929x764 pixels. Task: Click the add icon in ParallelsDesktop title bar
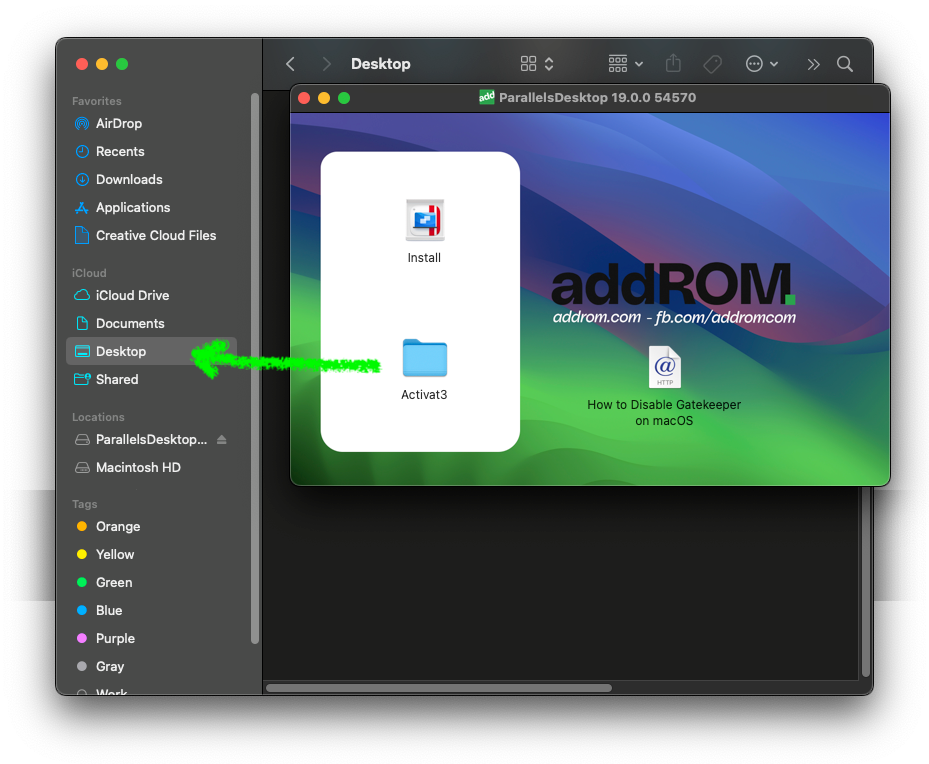coord(486,97)
